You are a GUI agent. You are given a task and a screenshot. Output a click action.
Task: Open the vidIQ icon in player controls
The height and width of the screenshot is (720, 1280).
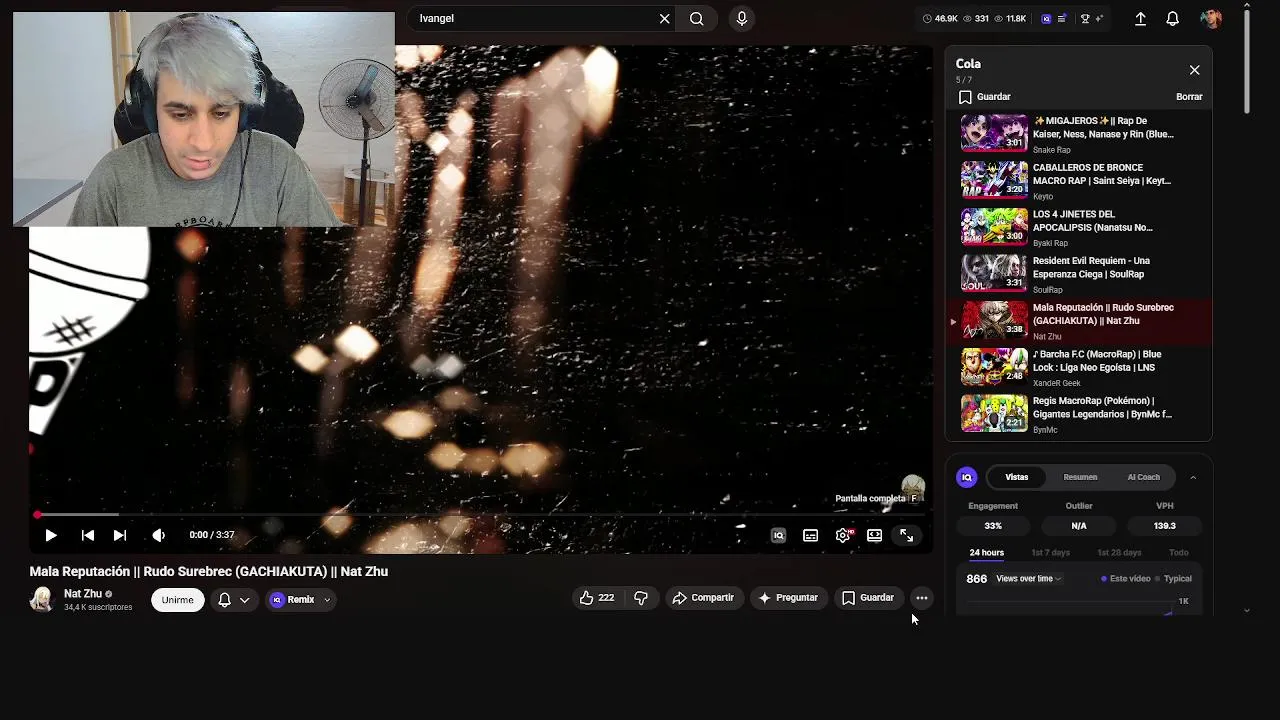(x=778, y=535)
